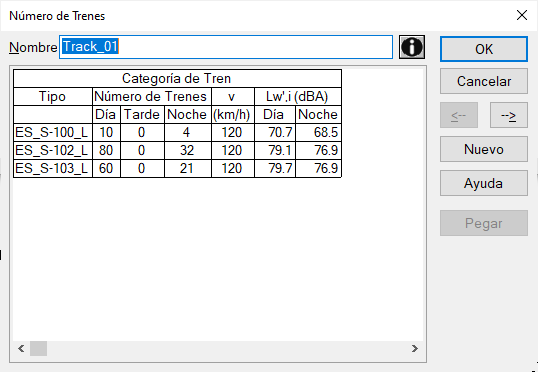Select the ES_S-100_L train type cell
This screenshot has height=372, width=538.
(53, 132)
